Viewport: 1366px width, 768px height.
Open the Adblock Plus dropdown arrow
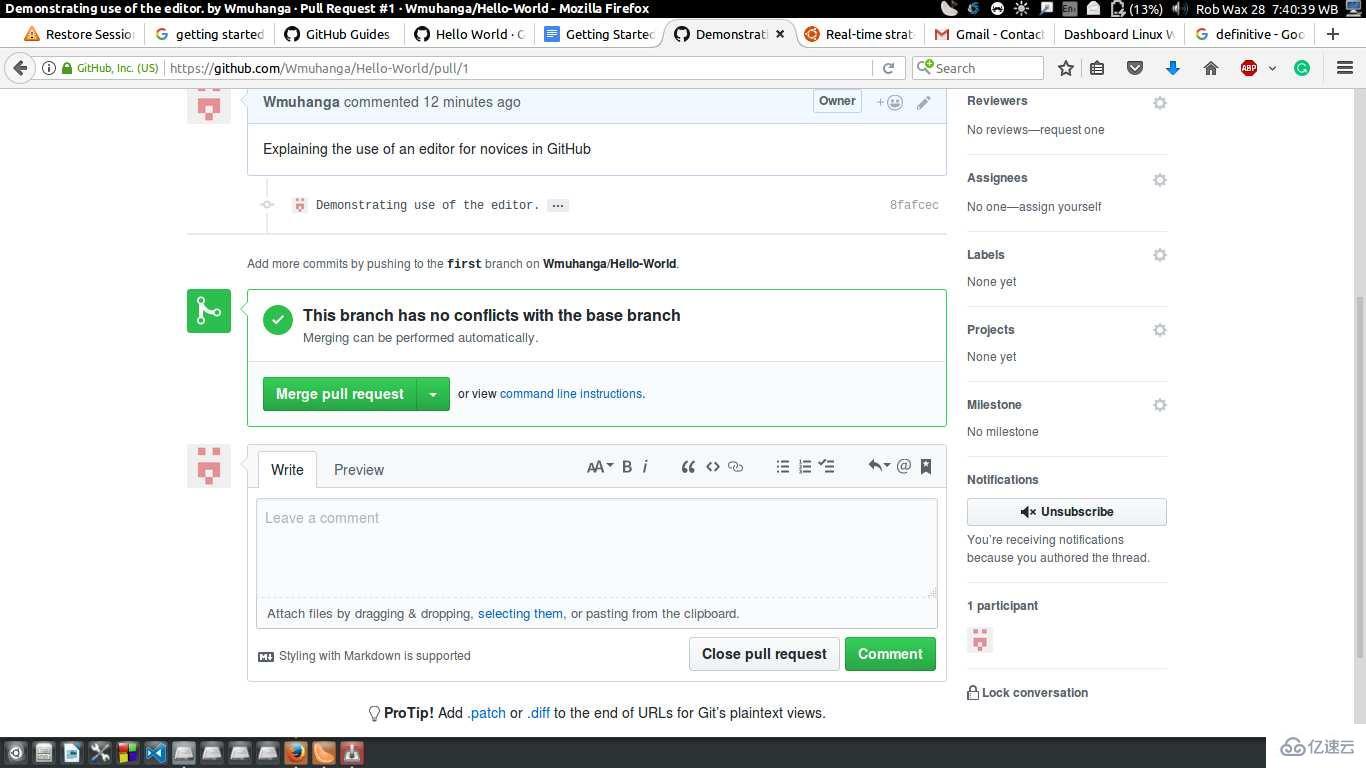(1272, 68)
